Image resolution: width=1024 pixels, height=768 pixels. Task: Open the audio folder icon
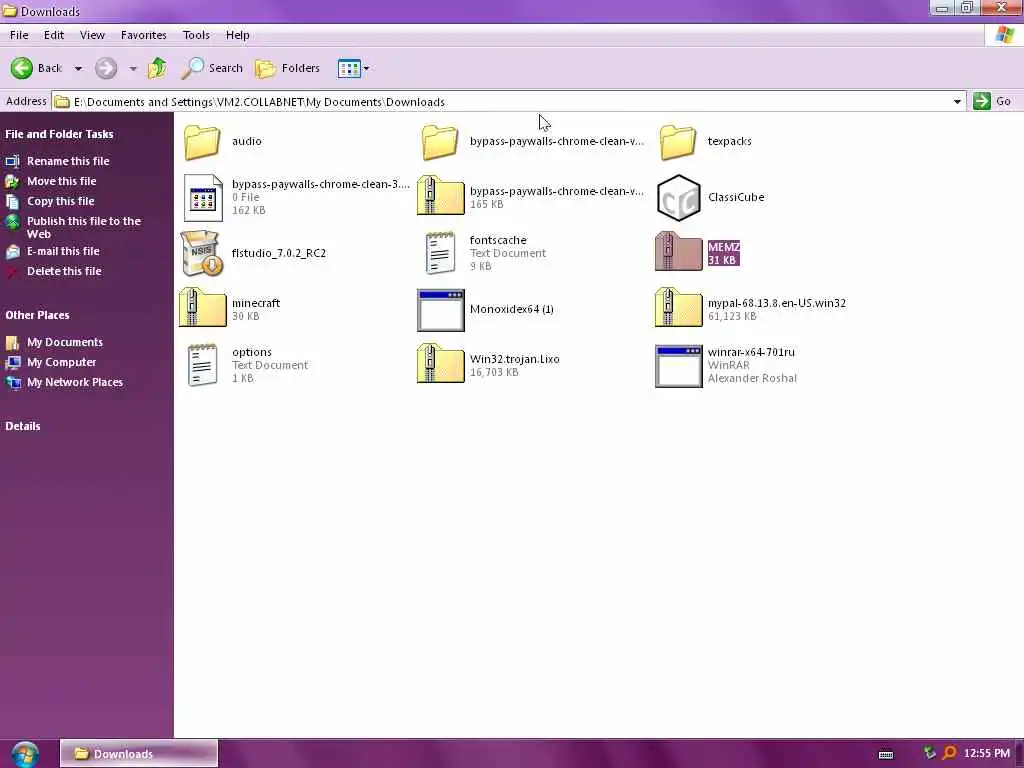(202, 141)
